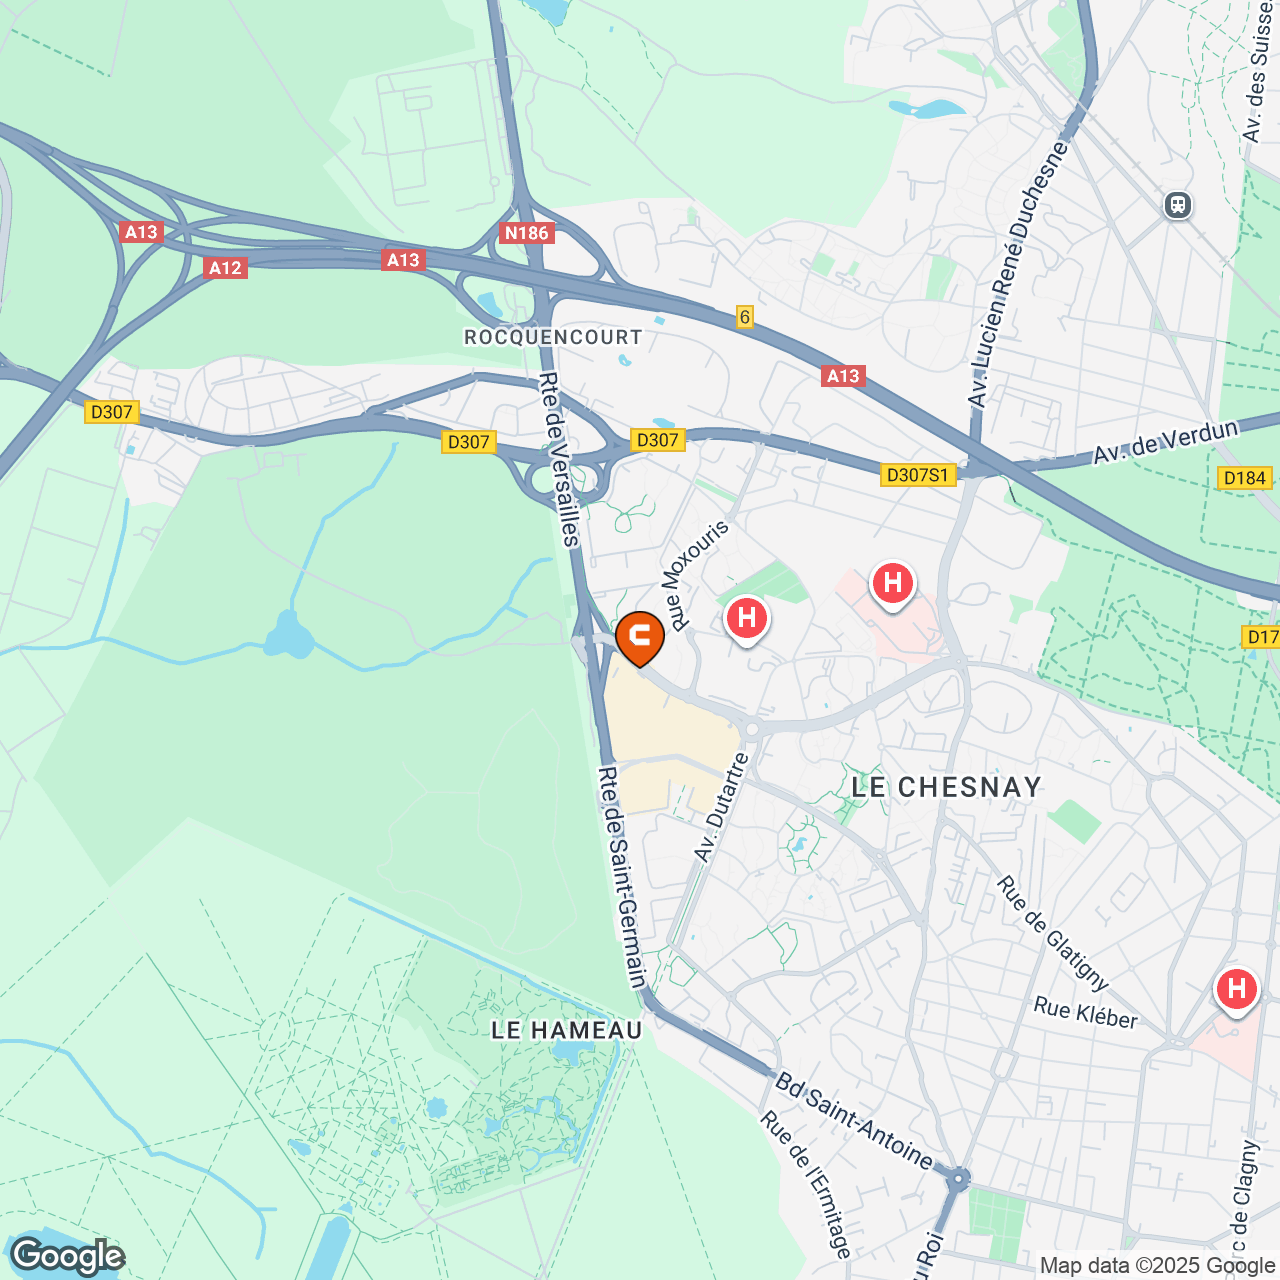This screenshot has width=1280, height=1280.
Task: Click the A12 highway shield
Action: click(225, 268)
